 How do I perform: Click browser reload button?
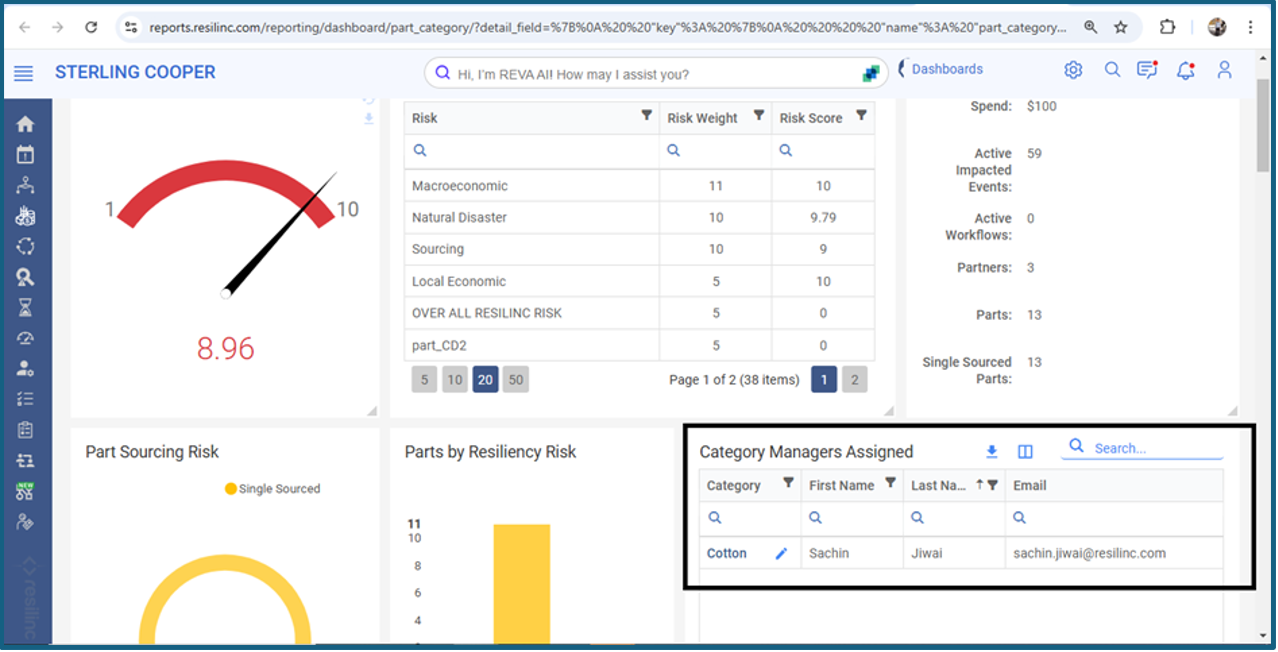(x=91, y=28)
